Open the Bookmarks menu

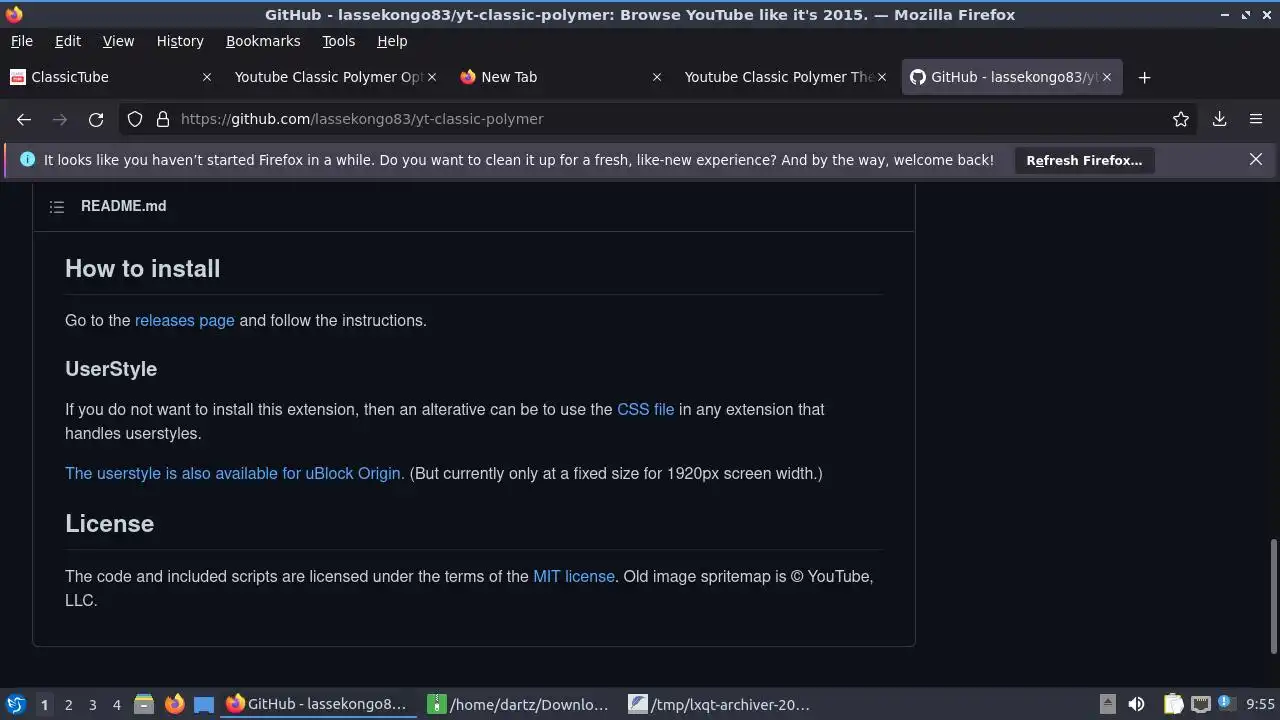click(x=263, y=41)
